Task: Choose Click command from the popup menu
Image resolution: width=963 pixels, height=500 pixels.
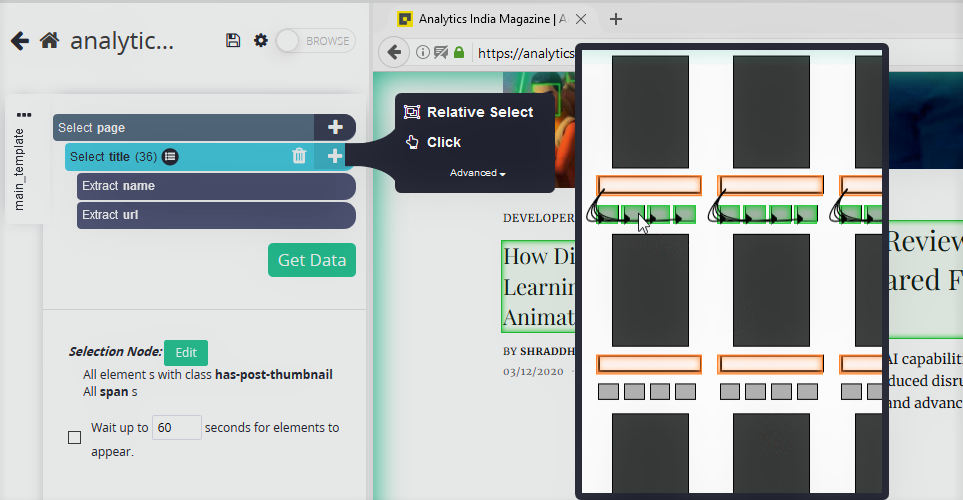Action: point(433,142)
